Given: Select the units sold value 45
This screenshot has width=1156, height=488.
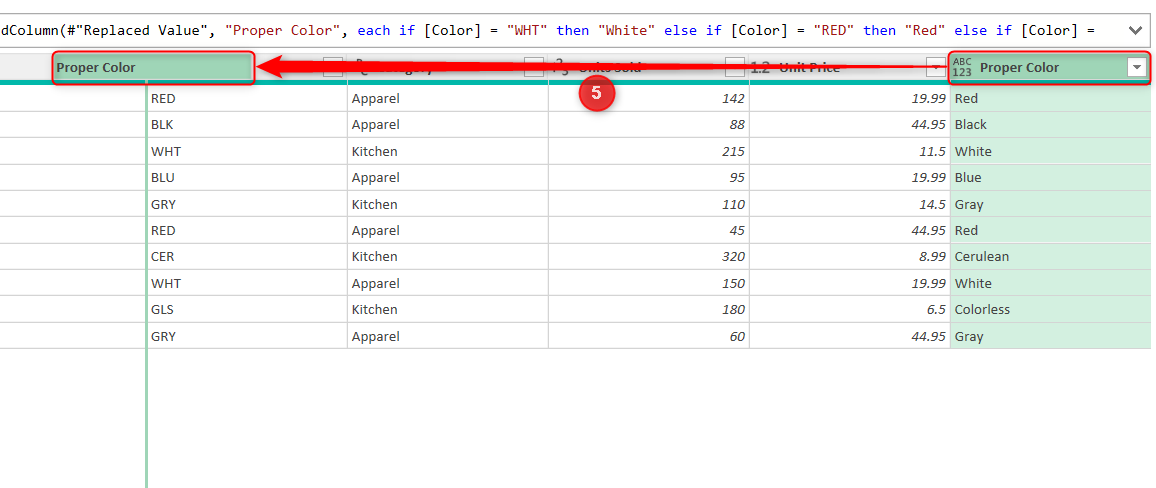Looking at the screenshot, I should [649, 231].
